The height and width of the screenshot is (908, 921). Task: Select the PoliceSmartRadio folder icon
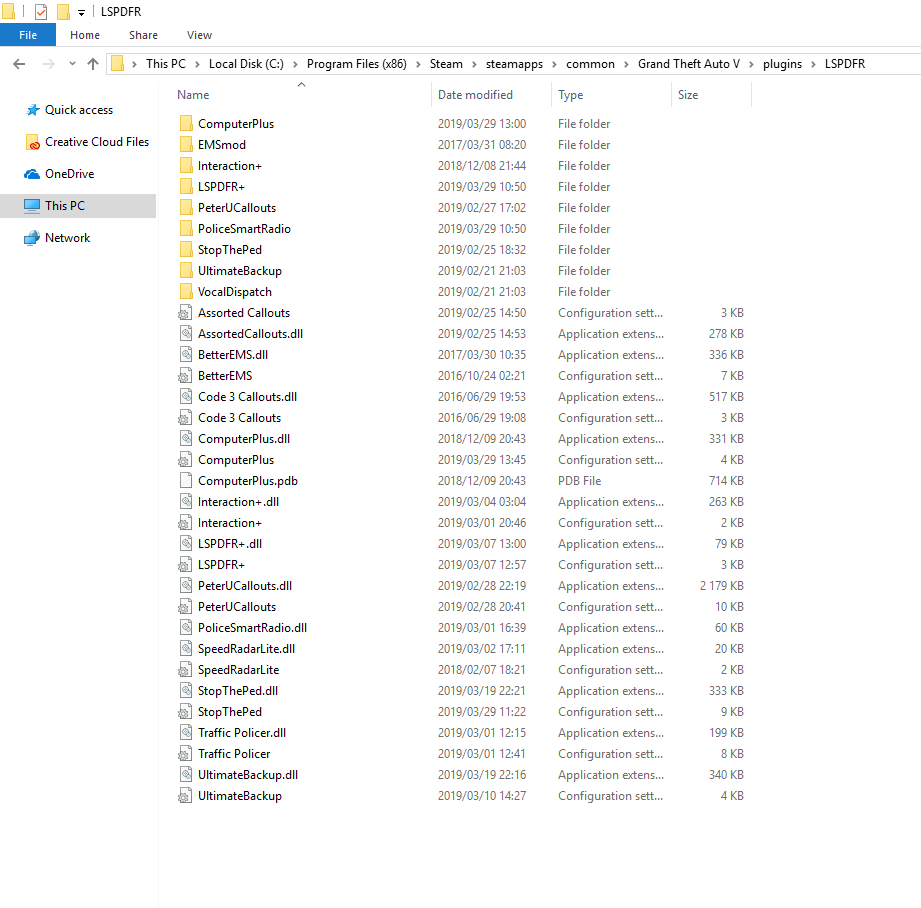(x=186, y=228)
